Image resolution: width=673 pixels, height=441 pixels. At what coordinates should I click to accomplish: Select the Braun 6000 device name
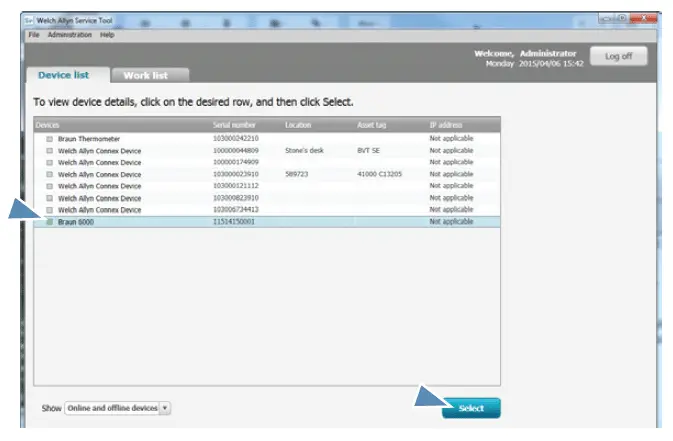[76, 222]
